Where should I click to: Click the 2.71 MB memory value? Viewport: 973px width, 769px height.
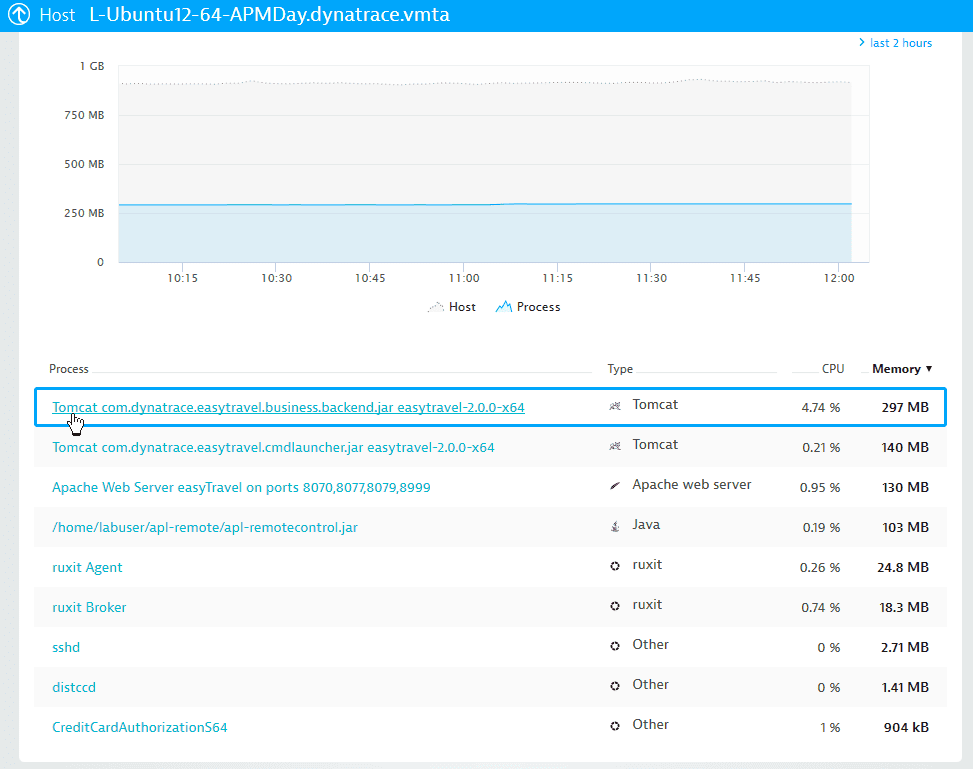[905, 647]
